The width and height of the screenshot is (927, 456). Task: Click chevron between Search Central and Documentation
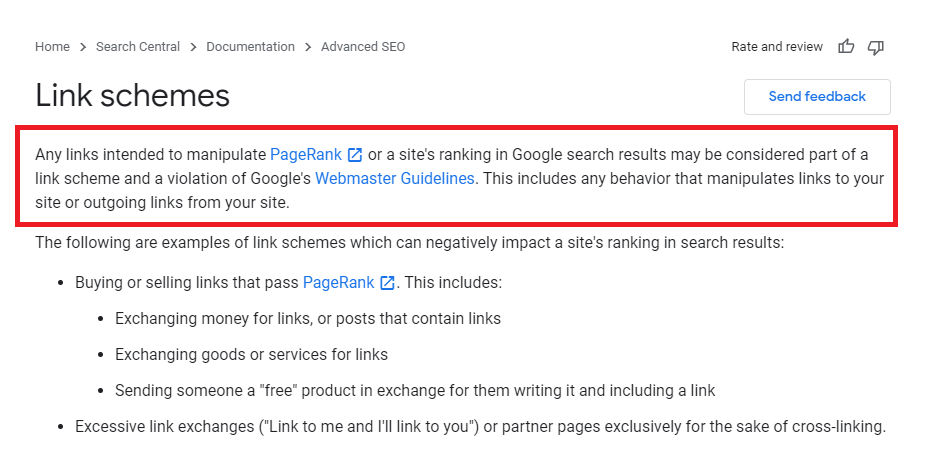[x=193, y=47]
